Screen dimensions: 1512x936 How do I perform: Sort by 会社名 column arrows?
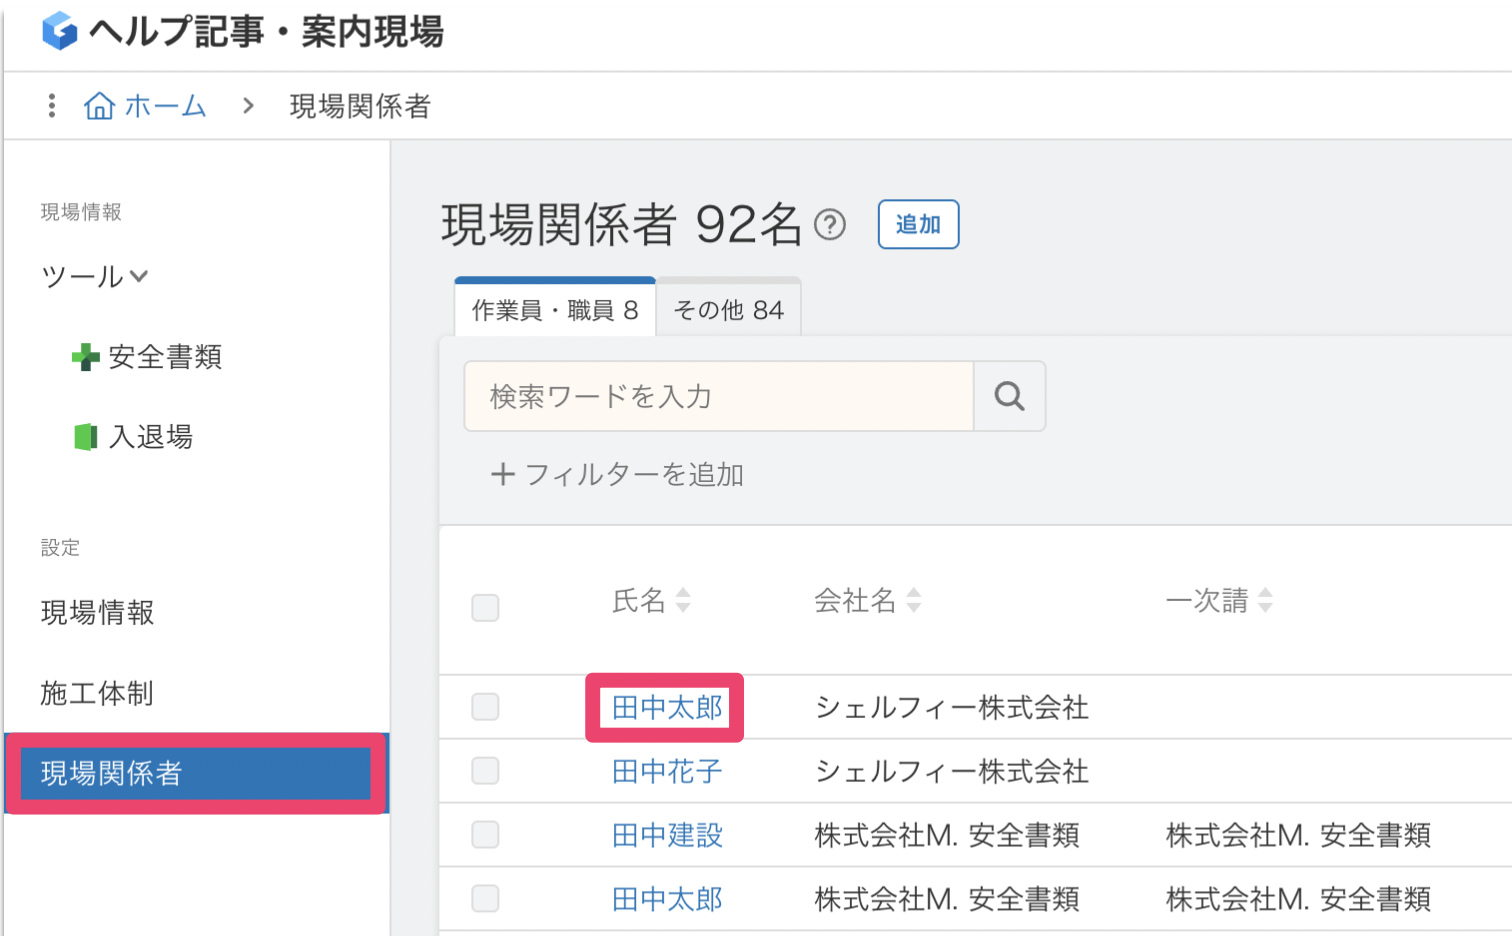pos(913,600)
